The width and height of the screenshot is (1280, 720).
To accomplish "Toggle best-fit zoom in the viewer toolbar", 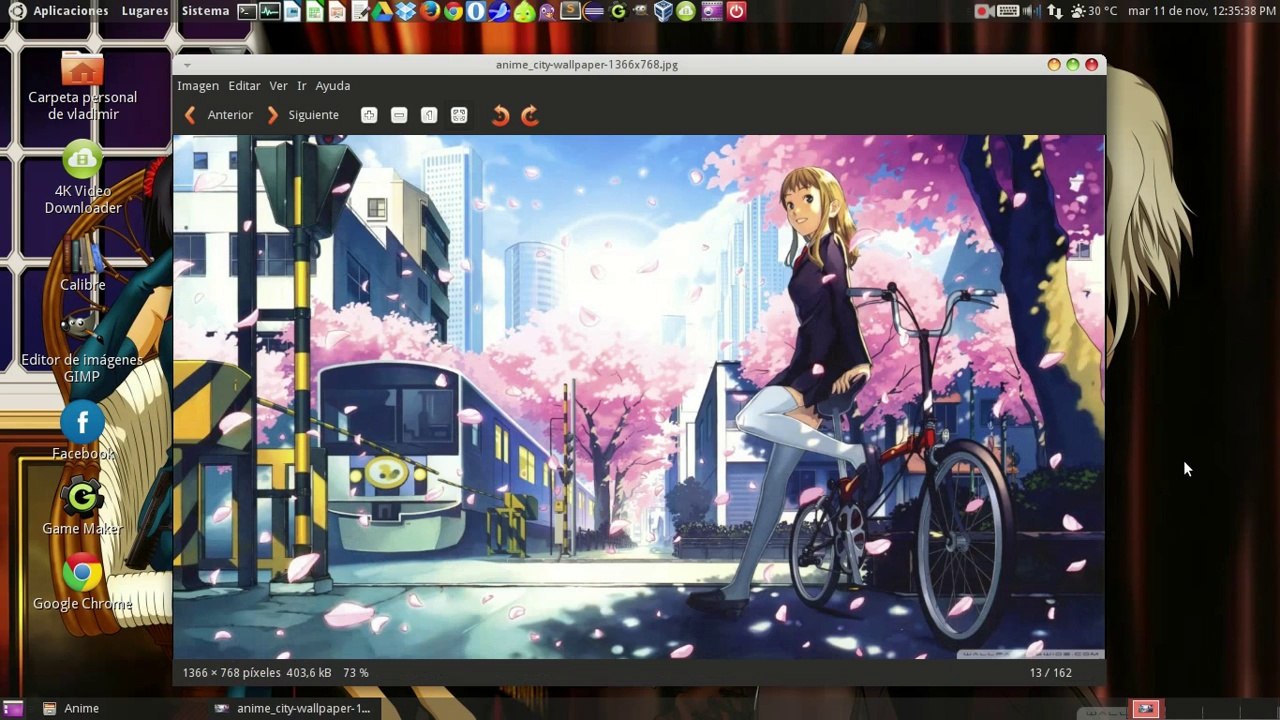I will (x=459, y=115).
